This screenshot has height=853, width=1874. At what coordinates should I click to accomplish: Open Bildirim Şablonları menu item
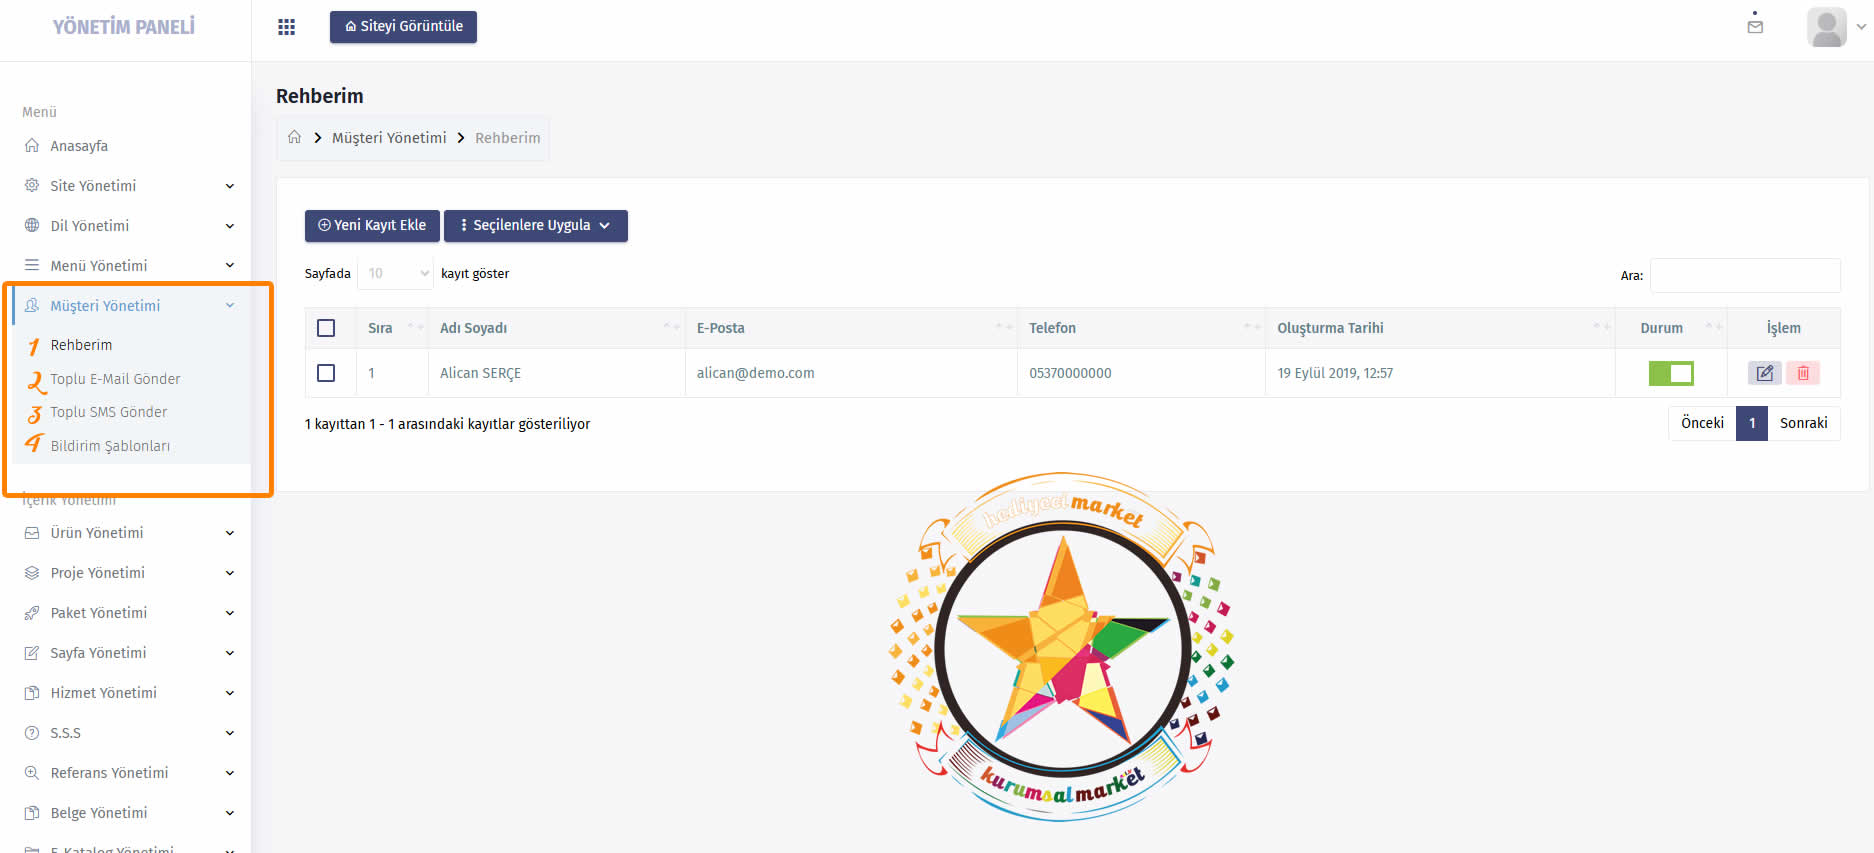coord(110,446)
